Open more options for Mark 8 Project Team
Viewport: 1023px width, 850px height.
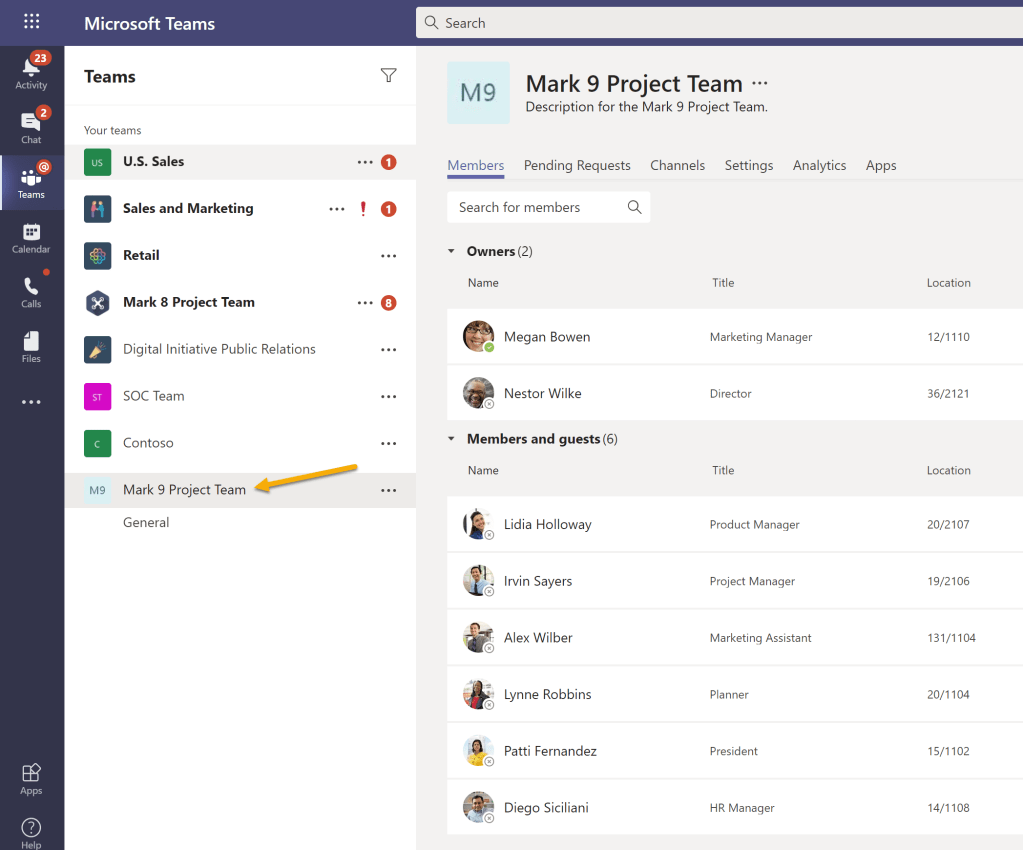pos(365,302)
